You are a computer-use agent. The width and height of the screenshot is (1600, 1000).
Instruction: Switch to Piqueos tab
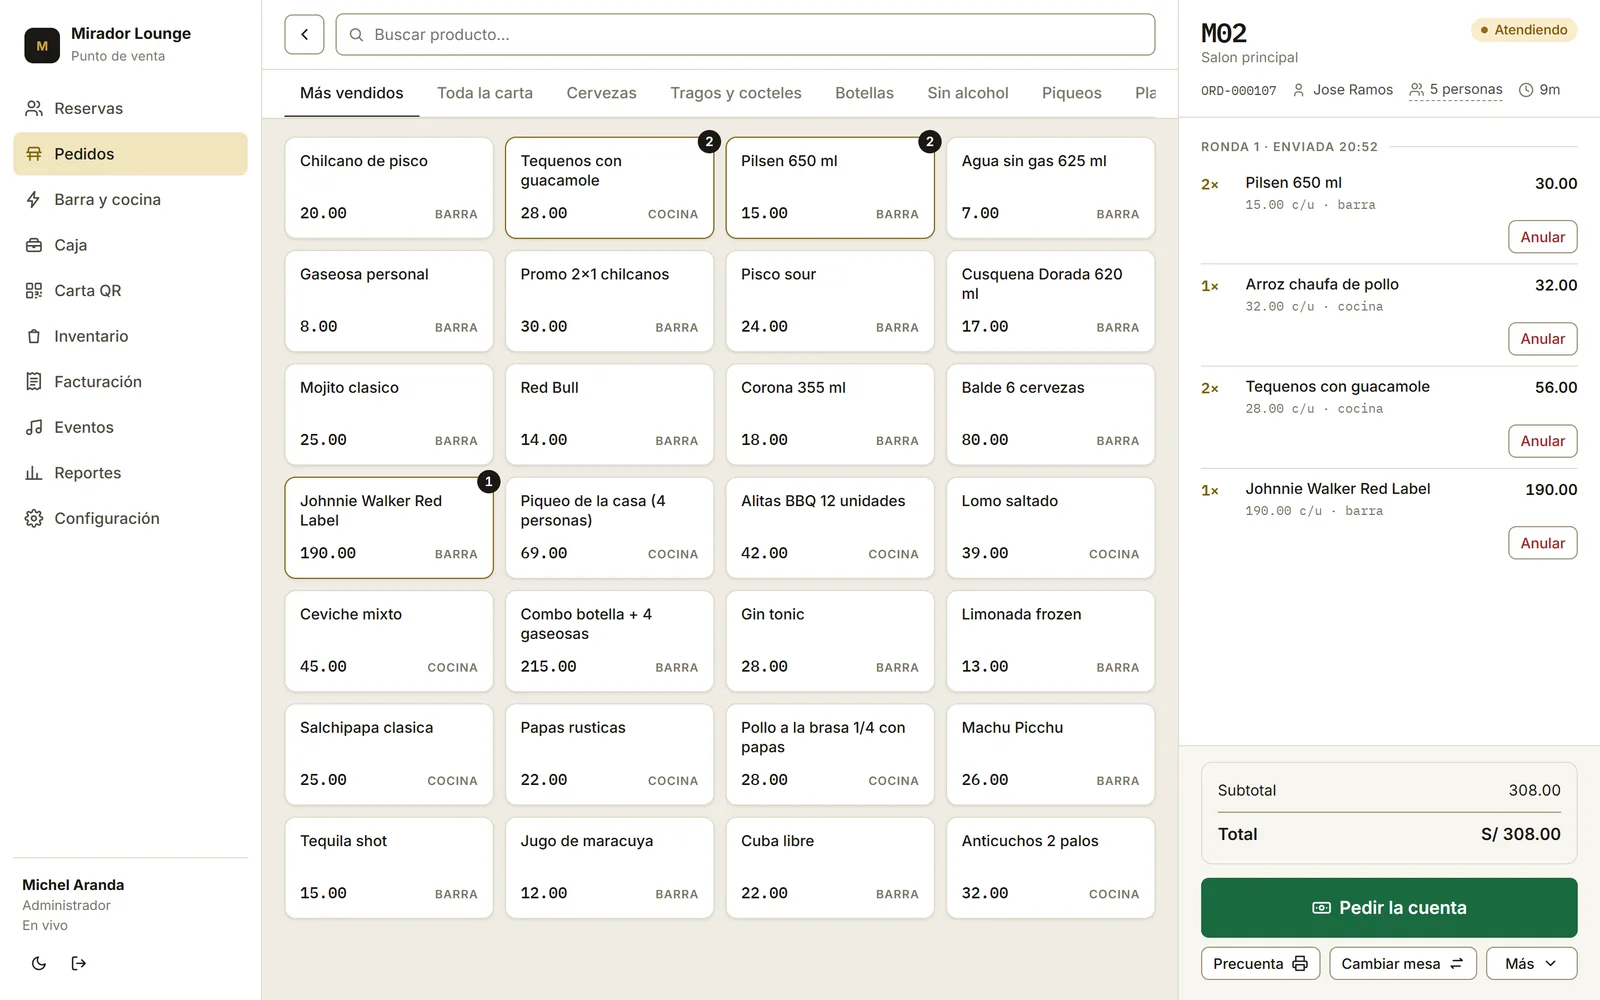[x=1072, y=93]
